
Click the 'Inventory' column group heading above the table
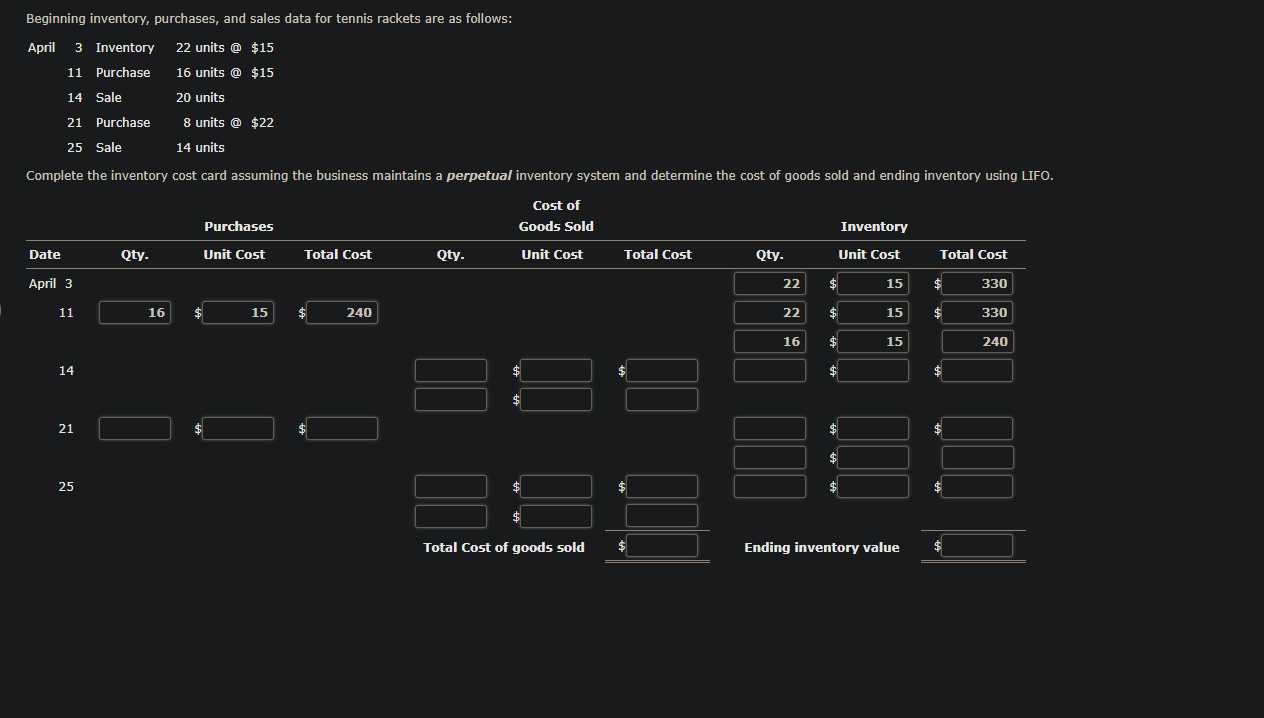click(874, 227)
